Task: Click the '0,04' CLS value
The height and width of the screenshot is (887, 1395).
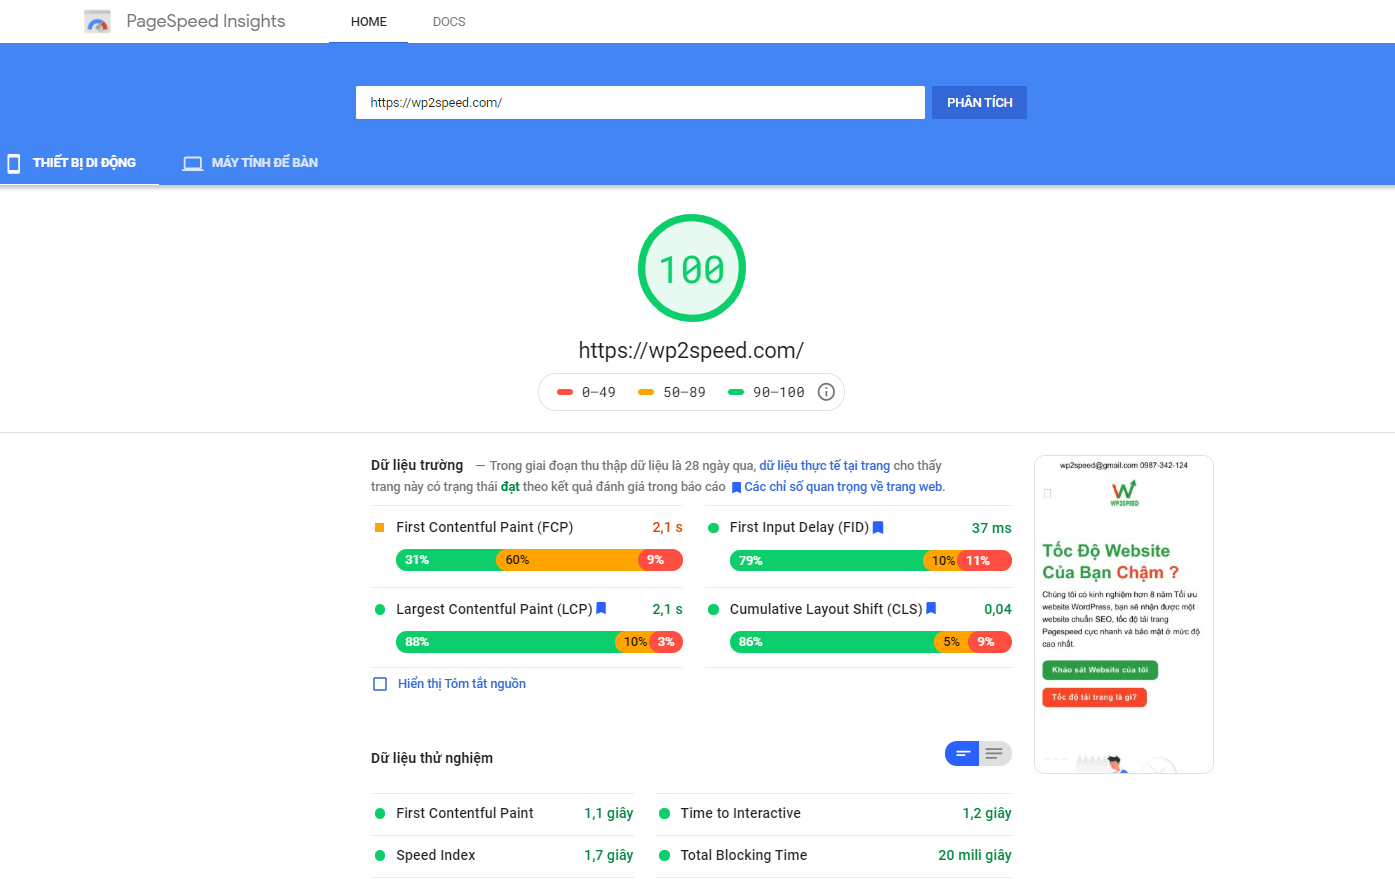Action: (998, 609)
